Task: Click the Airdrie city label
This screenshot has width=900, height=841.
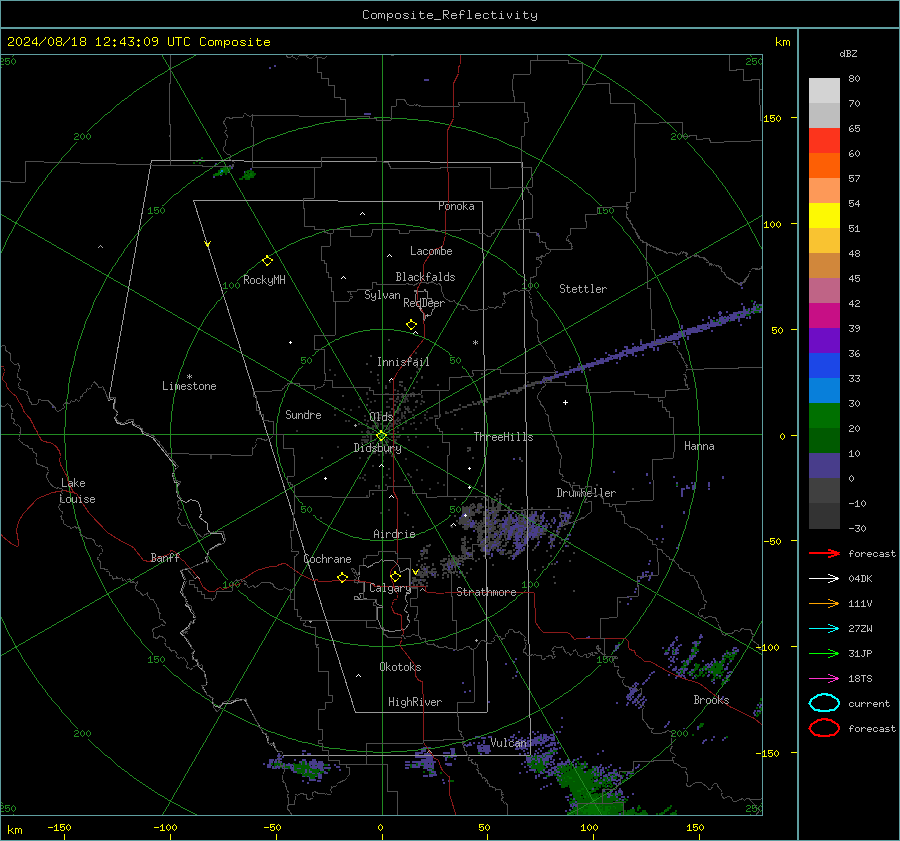Action: tap(394, 534)
